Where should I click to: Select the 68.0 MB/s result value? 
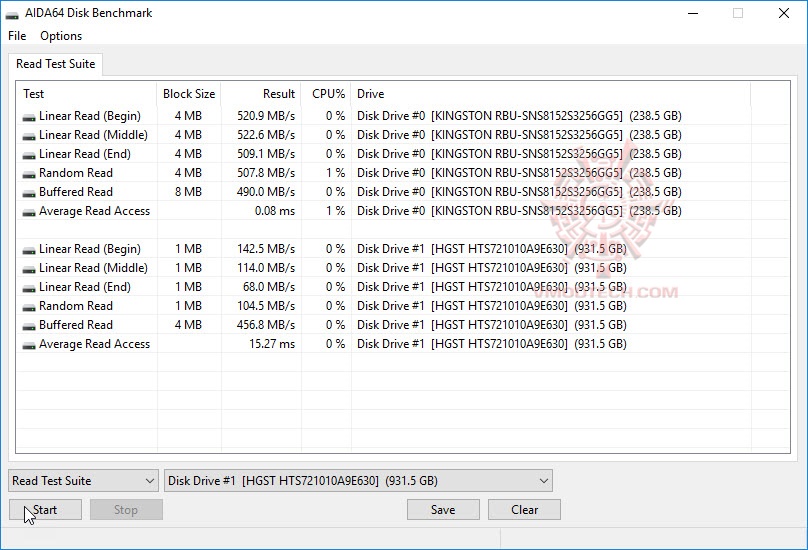tap(269, 287)
